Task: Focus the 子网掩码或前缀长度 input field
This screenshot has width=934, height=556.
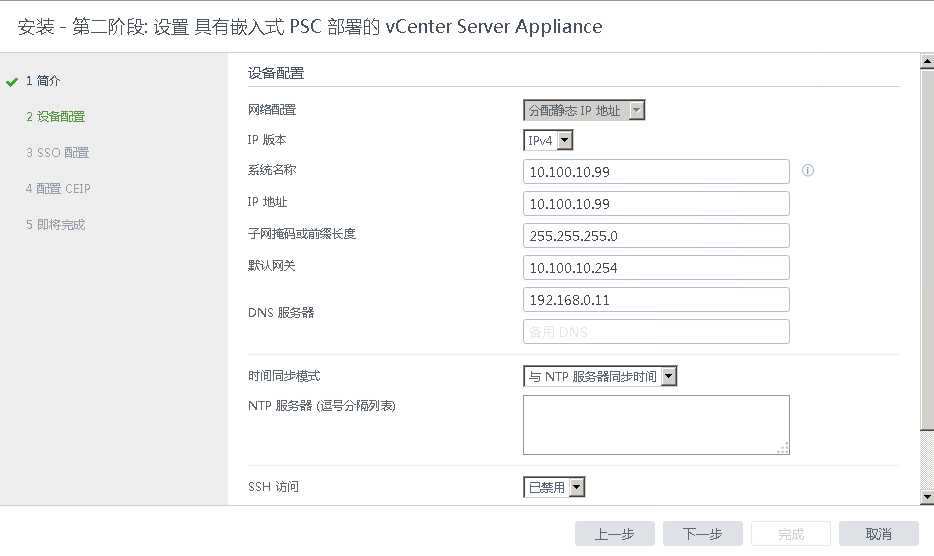Action: coord(656,235)
